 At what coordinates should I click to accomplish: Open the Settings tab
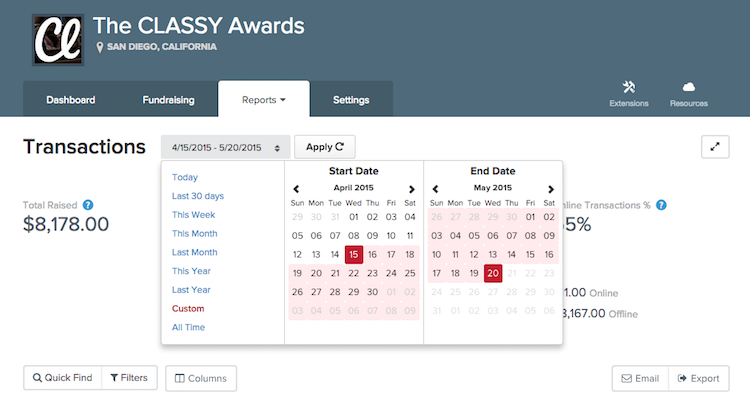click(x=351, y=100)
